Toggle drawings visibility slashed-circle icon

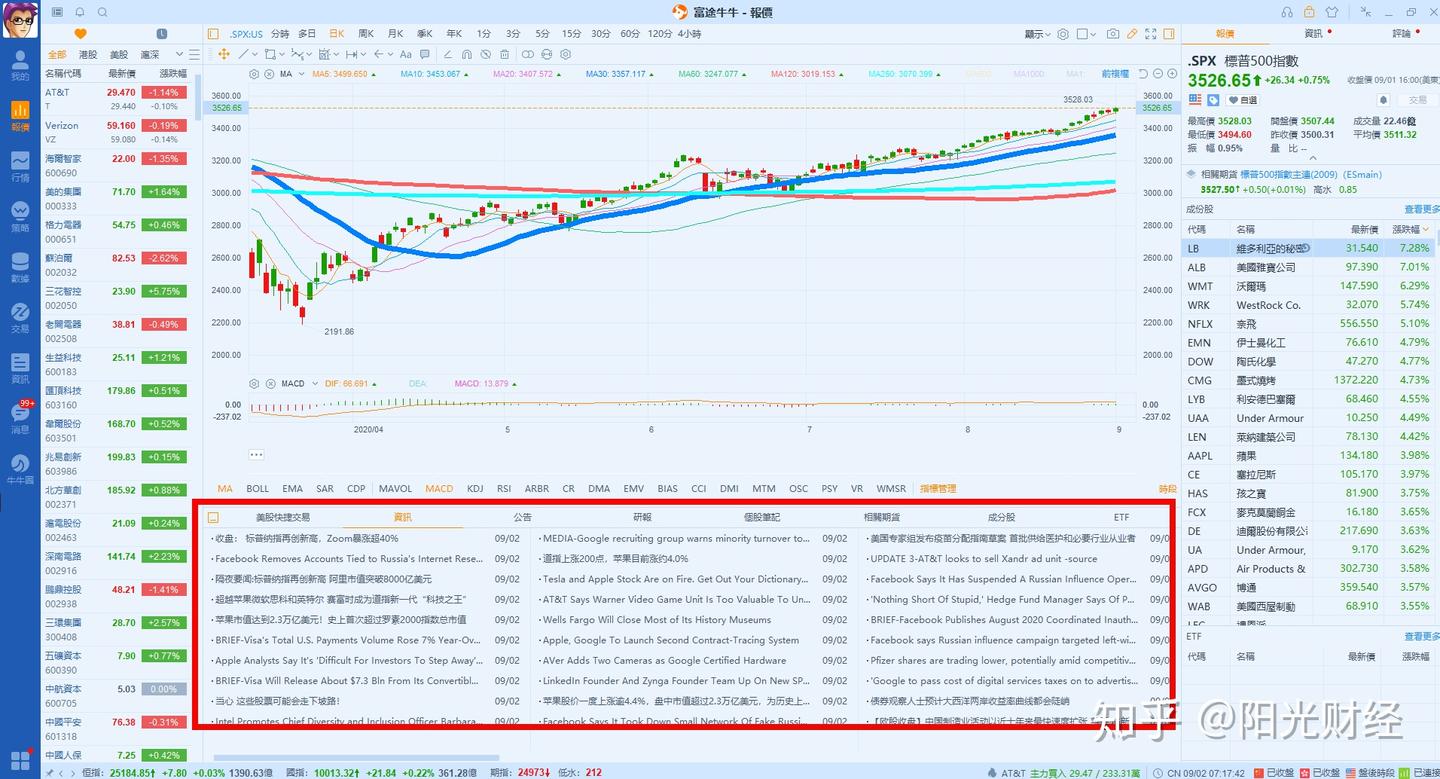coord(485,54)
